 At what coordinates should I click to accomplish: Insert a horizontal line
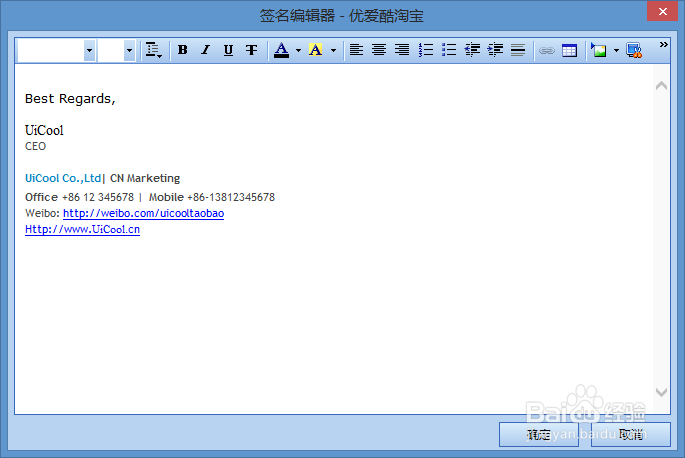pos(518,50)
